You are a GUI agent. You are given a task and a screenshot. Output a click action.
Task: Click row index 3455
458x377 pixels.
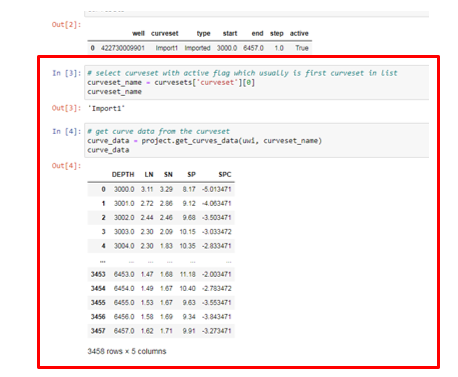[x=98, y=303]
